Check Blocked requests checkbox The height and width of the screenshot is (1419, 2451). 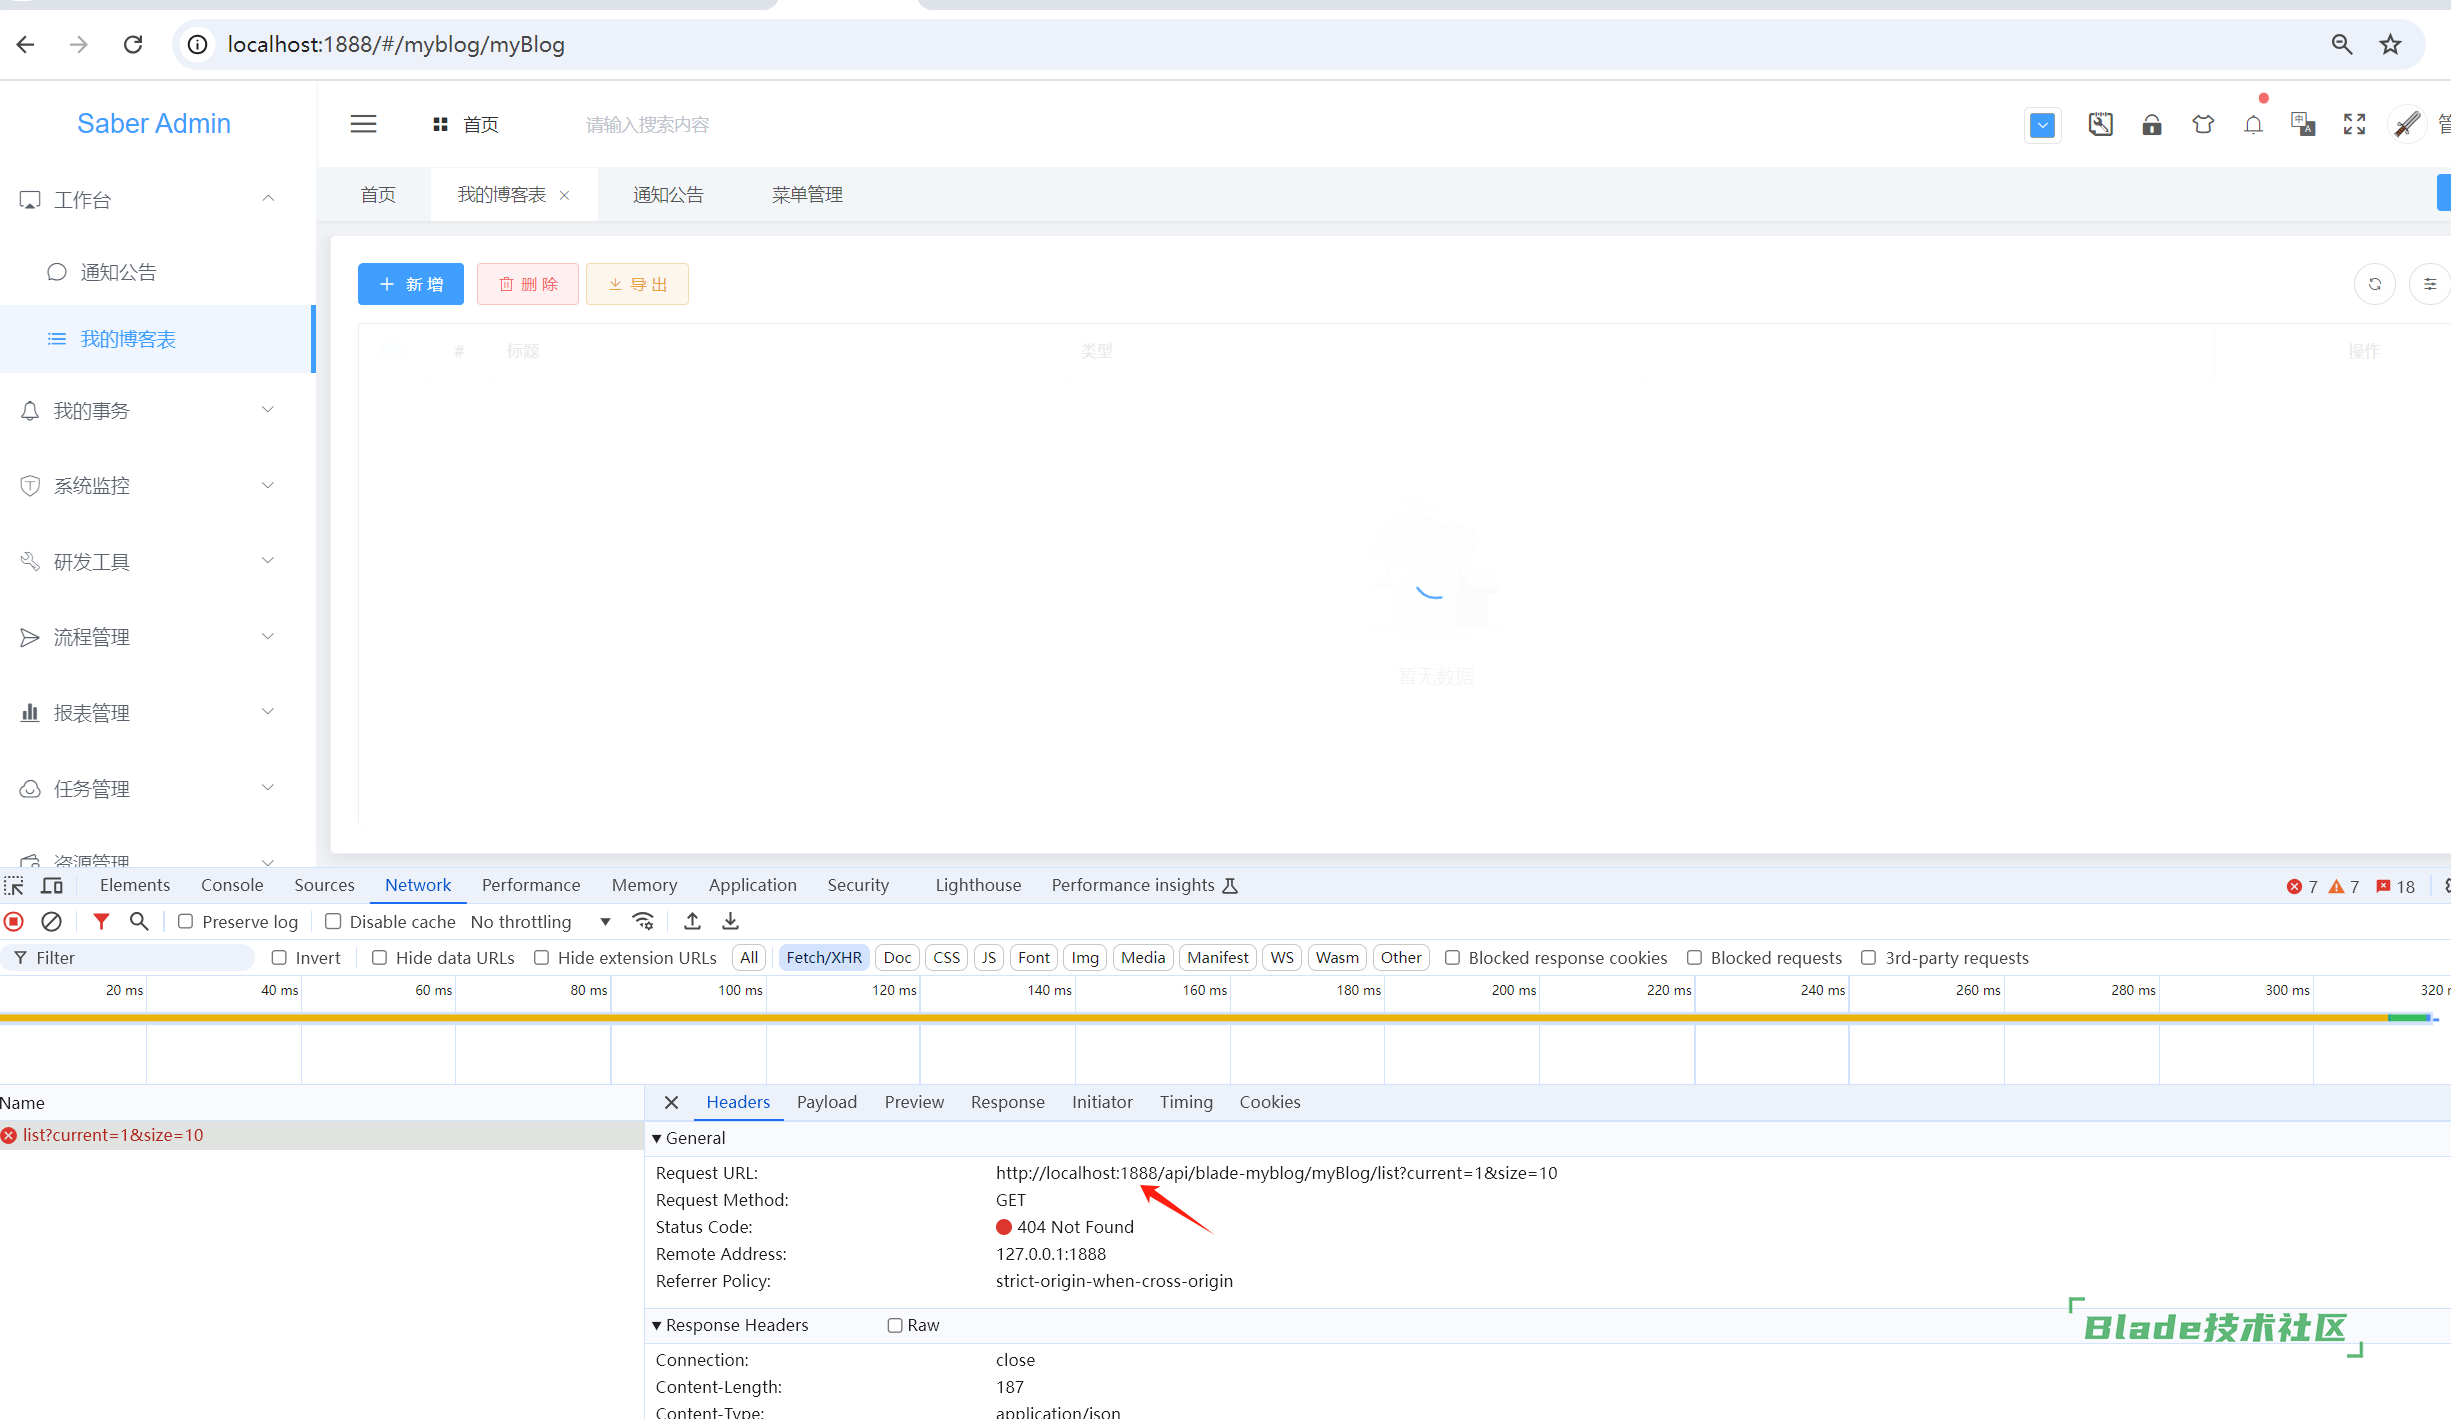1694,957
